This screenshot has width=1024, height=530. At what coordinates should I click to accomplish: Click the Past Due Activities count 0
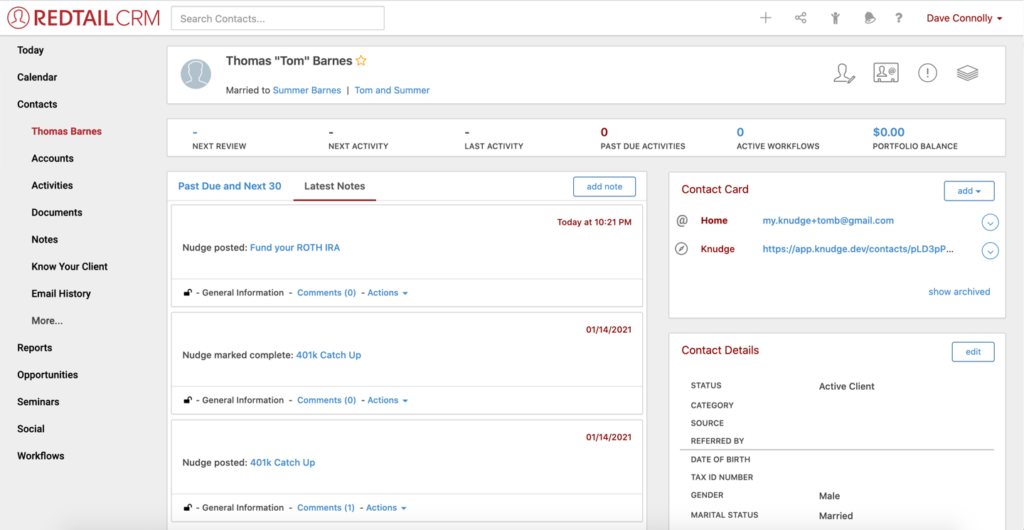(604, 132)
